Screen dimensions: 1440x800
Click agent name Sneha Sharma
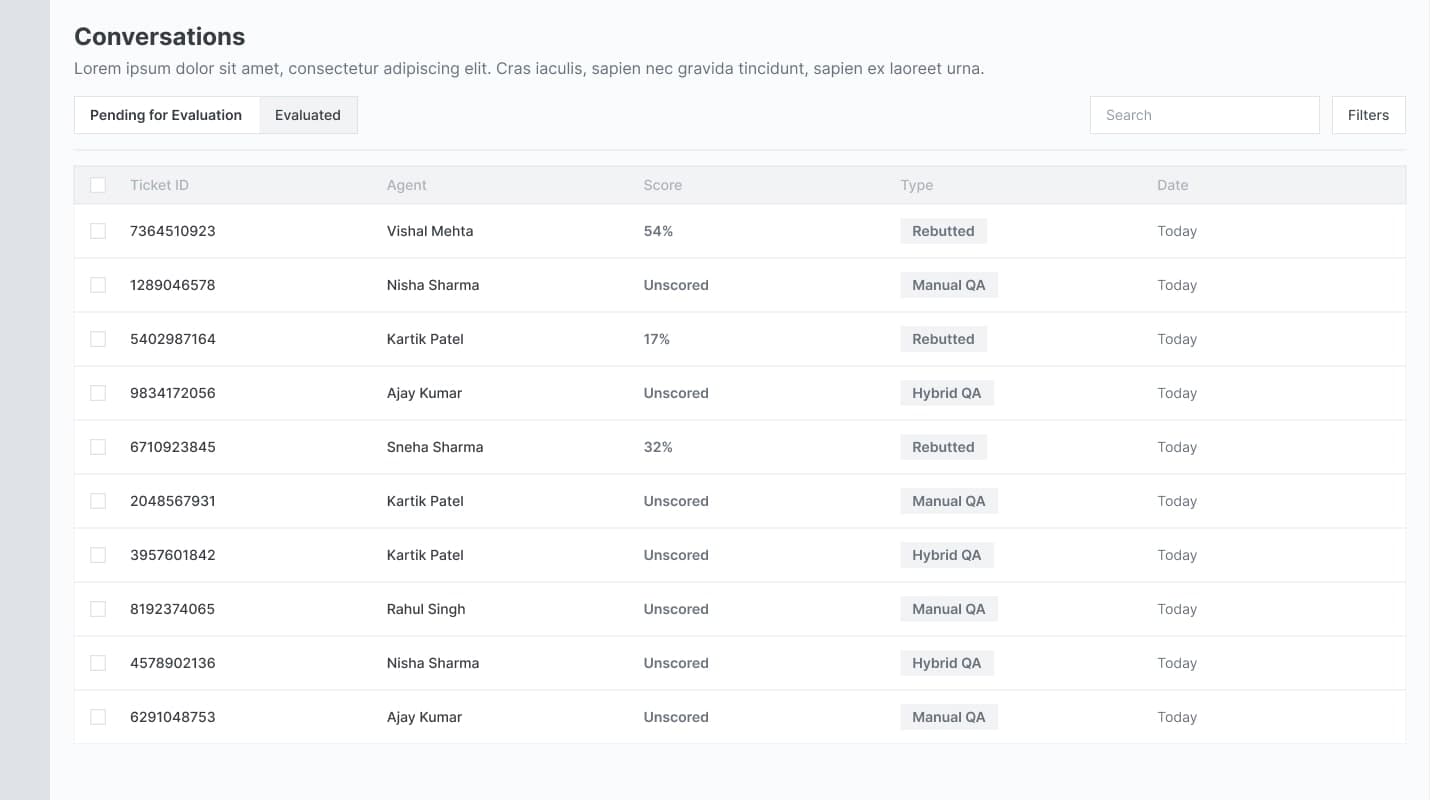tap(435, 447)
